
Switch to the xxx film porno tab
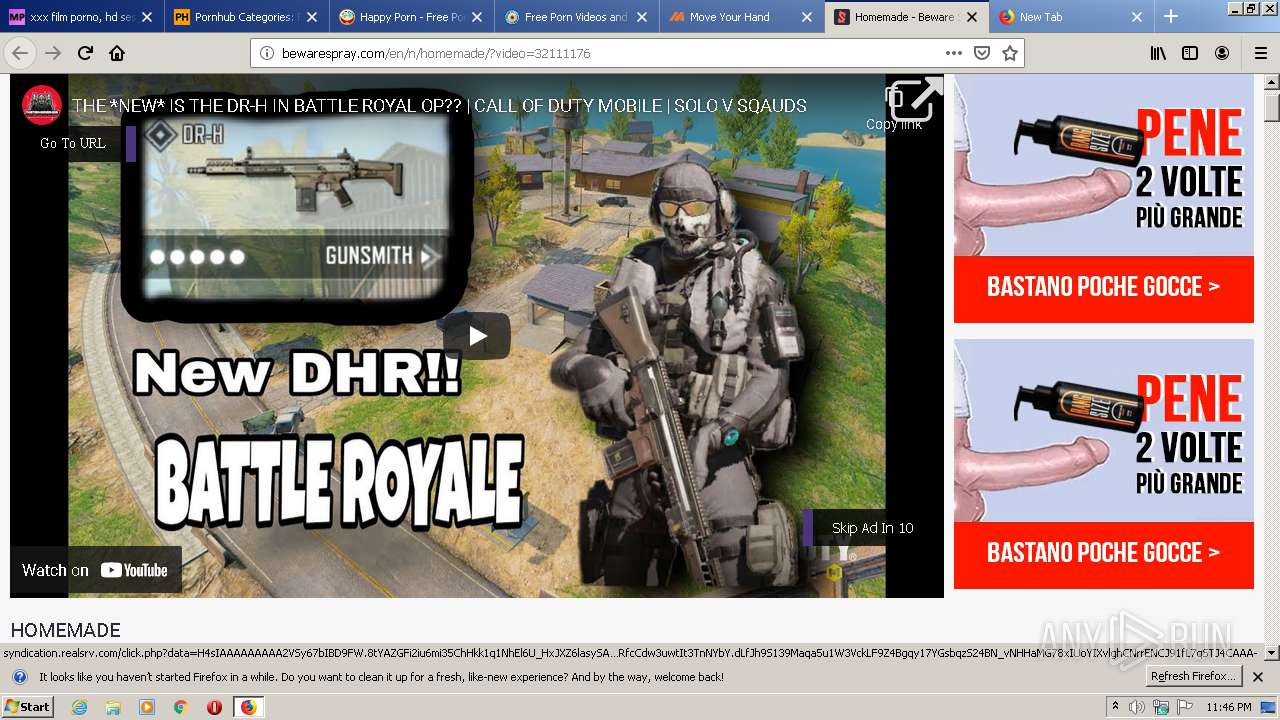[82, 17]
